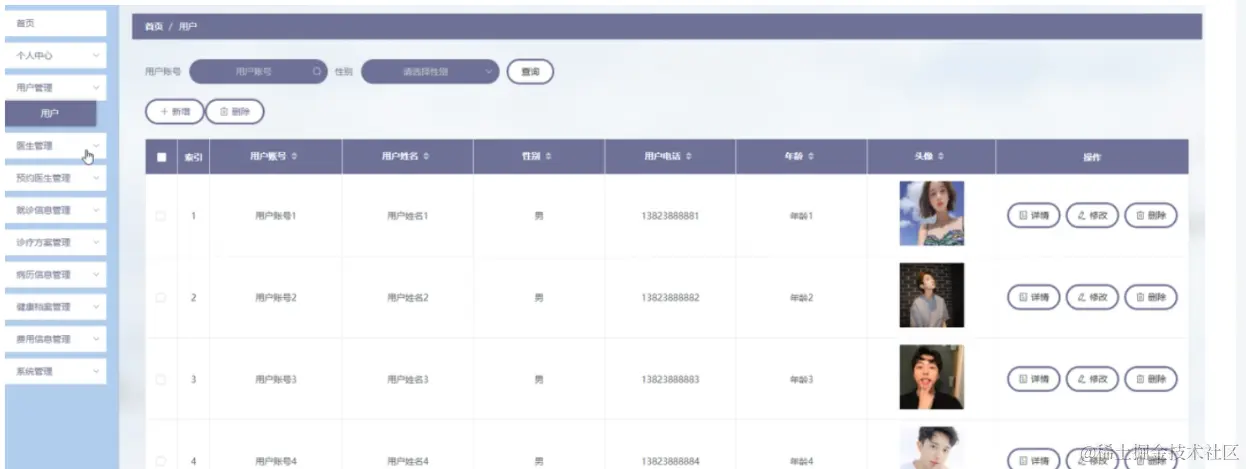Check the checkbox for row 用户账号3
This screenshot has height=469, width=1246.
161,380
